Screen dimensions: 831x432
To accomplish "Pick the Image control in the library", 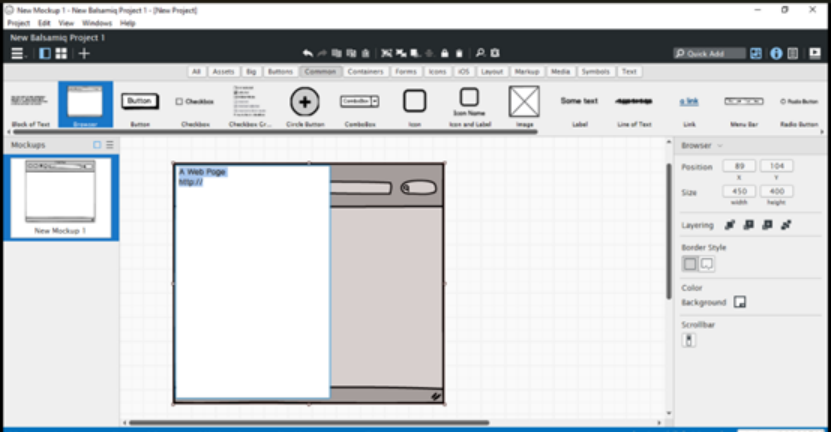I will pyautogui.click(x=525, y=105).
